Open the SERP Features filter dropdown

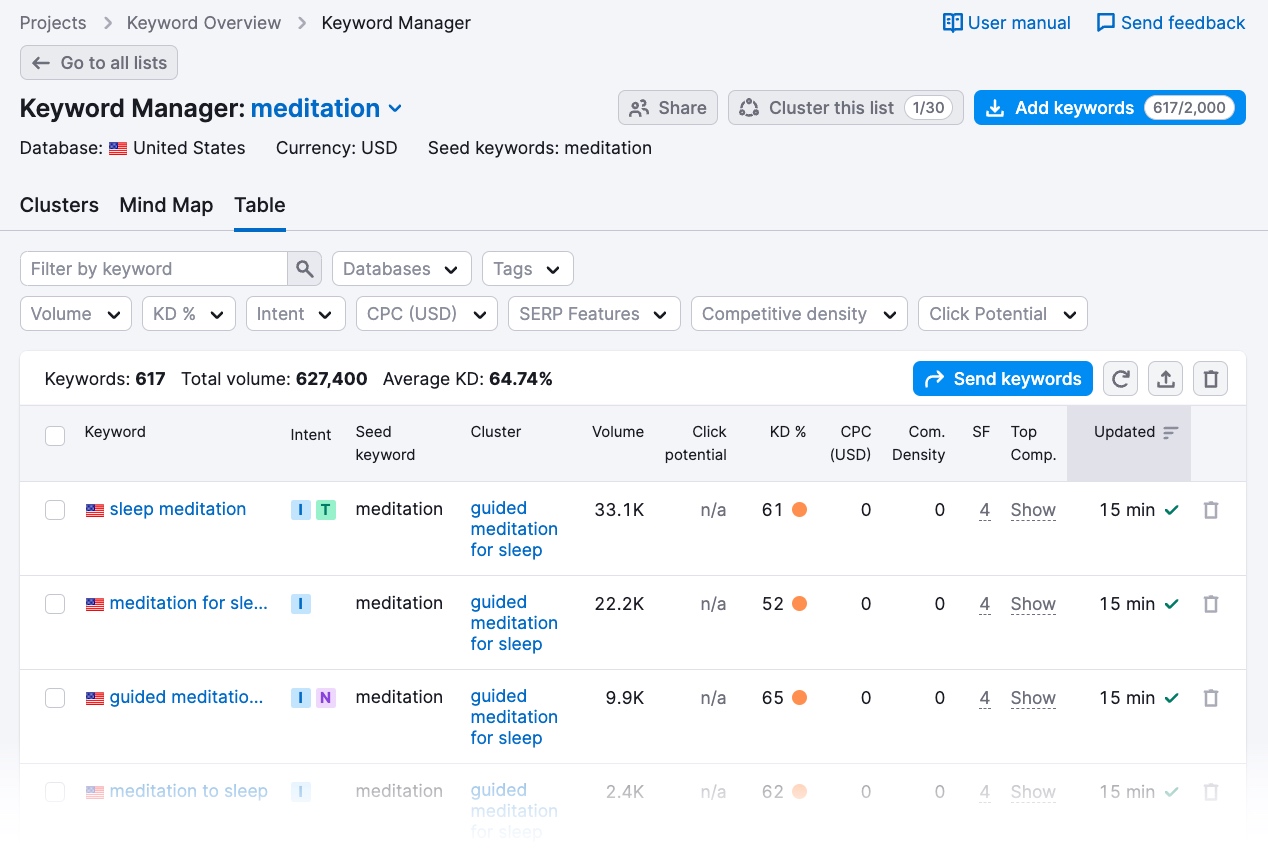click(594, 314)
